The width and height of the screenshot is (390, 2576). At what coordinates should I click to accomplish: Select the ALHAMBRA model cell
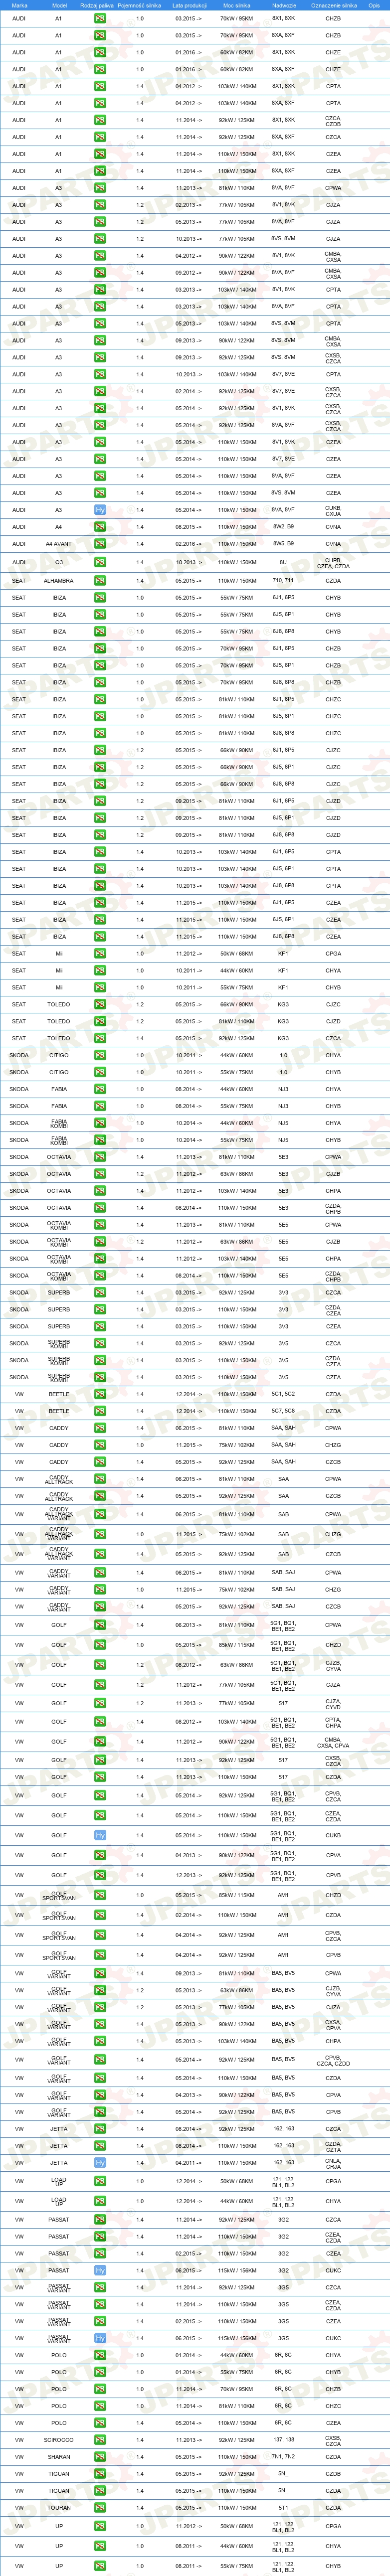[58, 580]
